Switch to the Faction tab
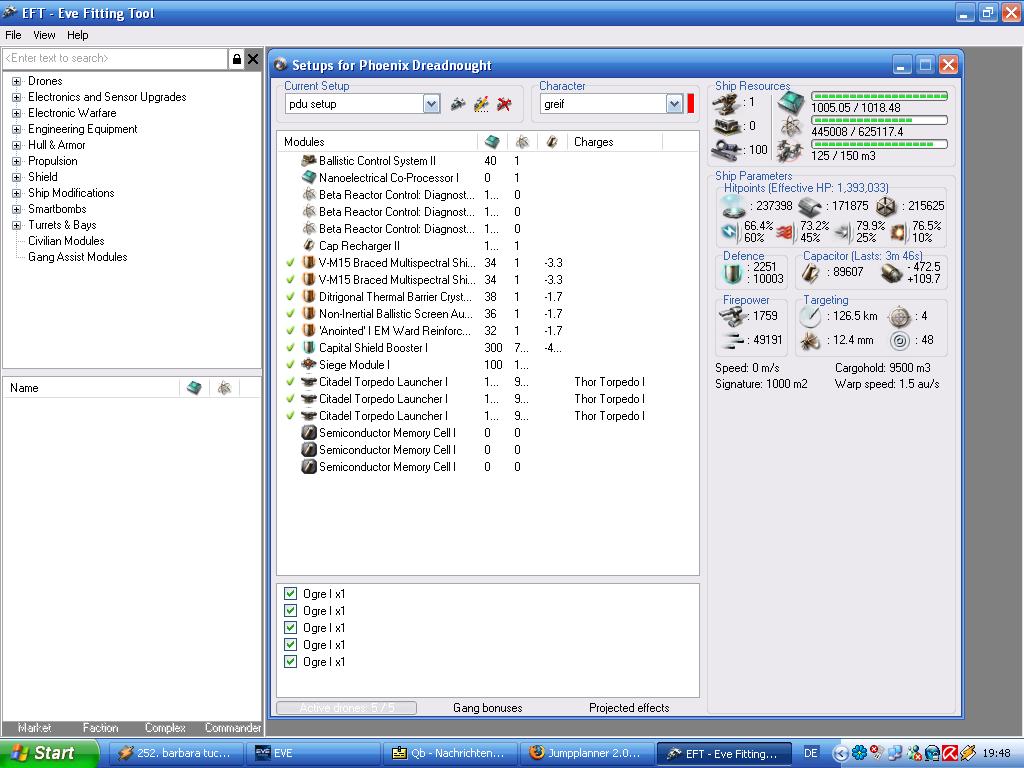The image size is (1024, 768). pyautogui.click(x=100, y=728)
